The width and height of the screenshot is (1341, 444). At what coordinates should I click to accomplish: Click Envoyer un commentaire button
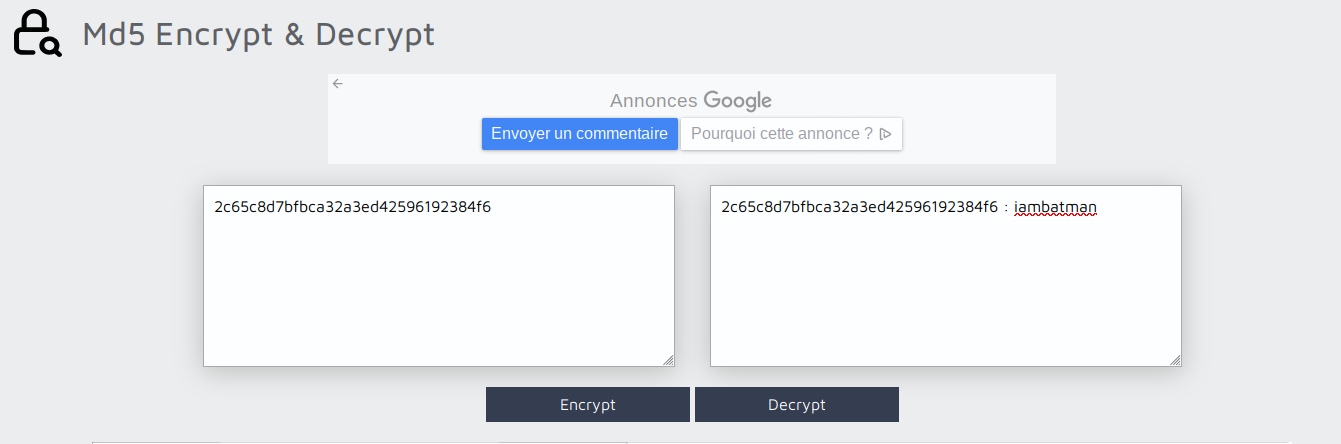tap(579, 134)
